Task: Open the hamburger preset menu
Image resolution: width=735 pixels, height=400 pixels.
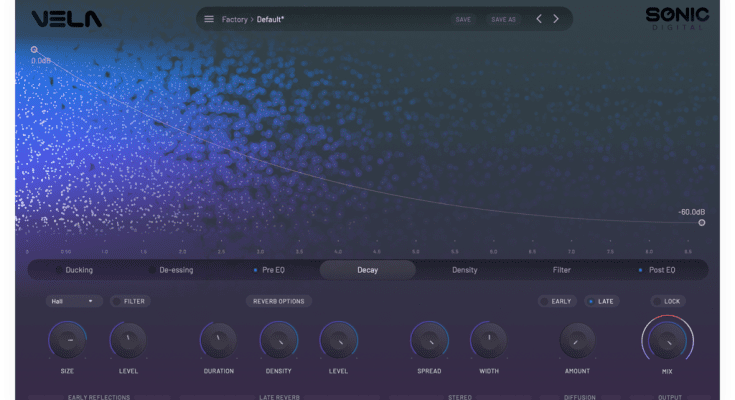Action: 209,19
